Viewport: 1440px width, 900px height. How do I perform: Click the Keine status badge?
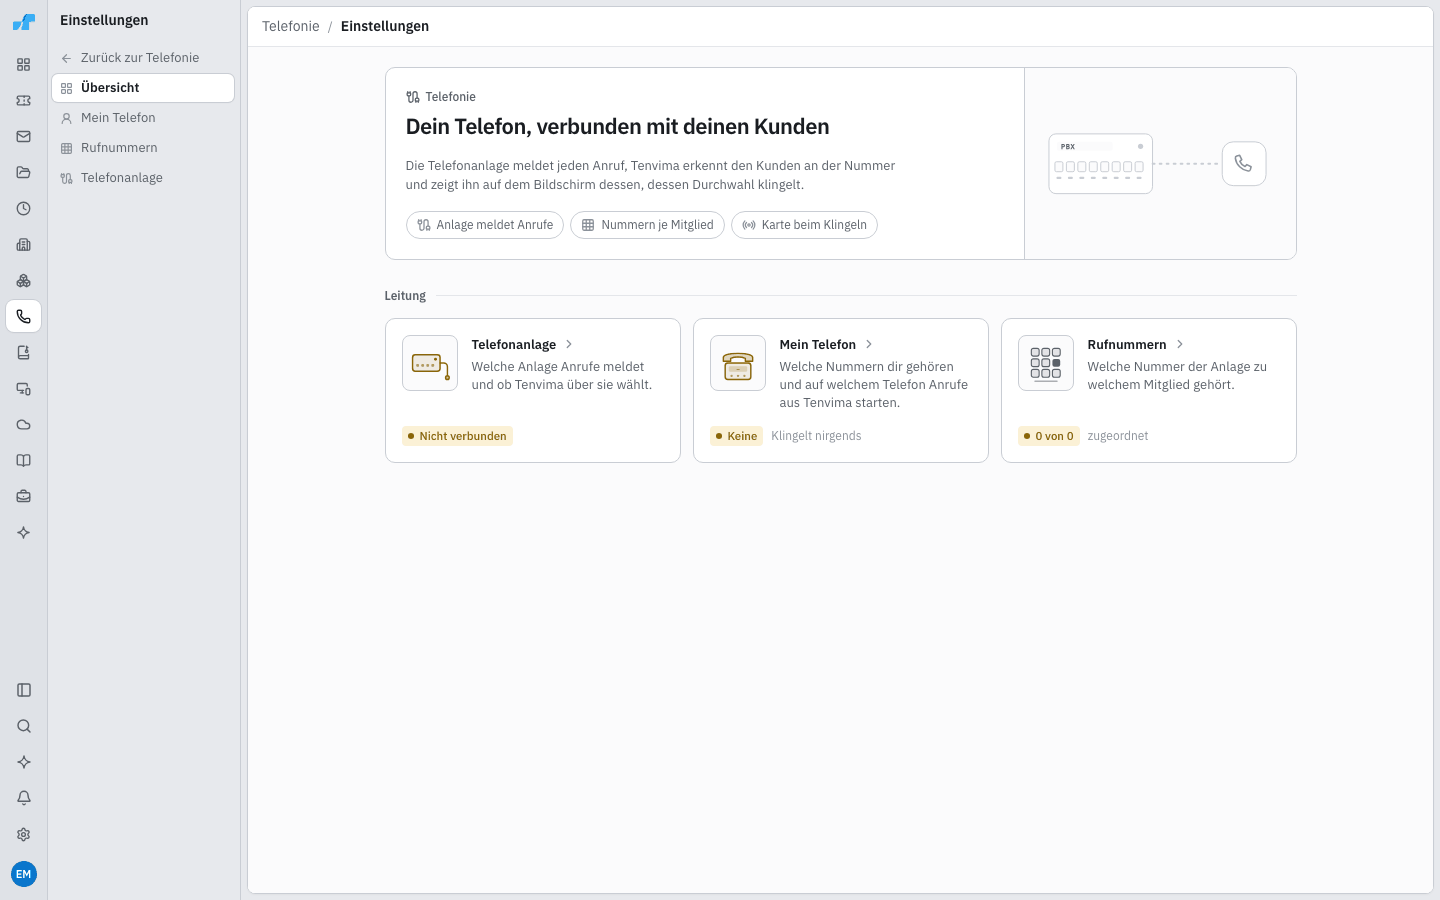coord(737,436)
